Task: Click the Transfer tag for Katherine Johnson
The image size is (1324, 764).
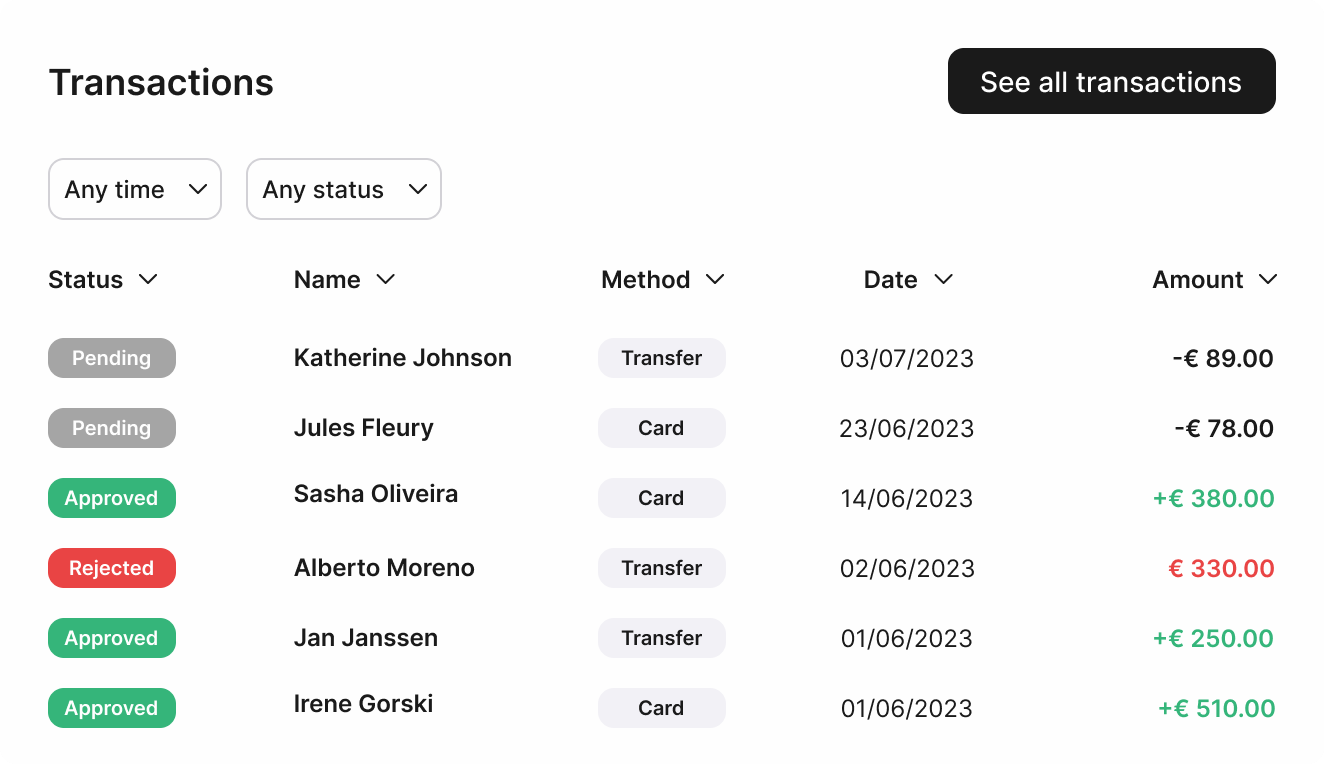Action: click(x=662, y=358)
